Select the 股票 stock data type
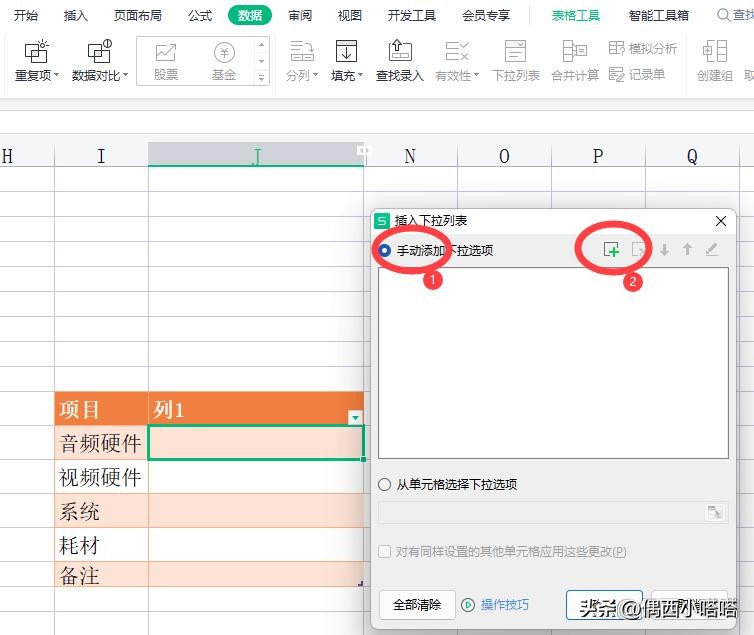This screenshot has width=754, height=635. 166,61
